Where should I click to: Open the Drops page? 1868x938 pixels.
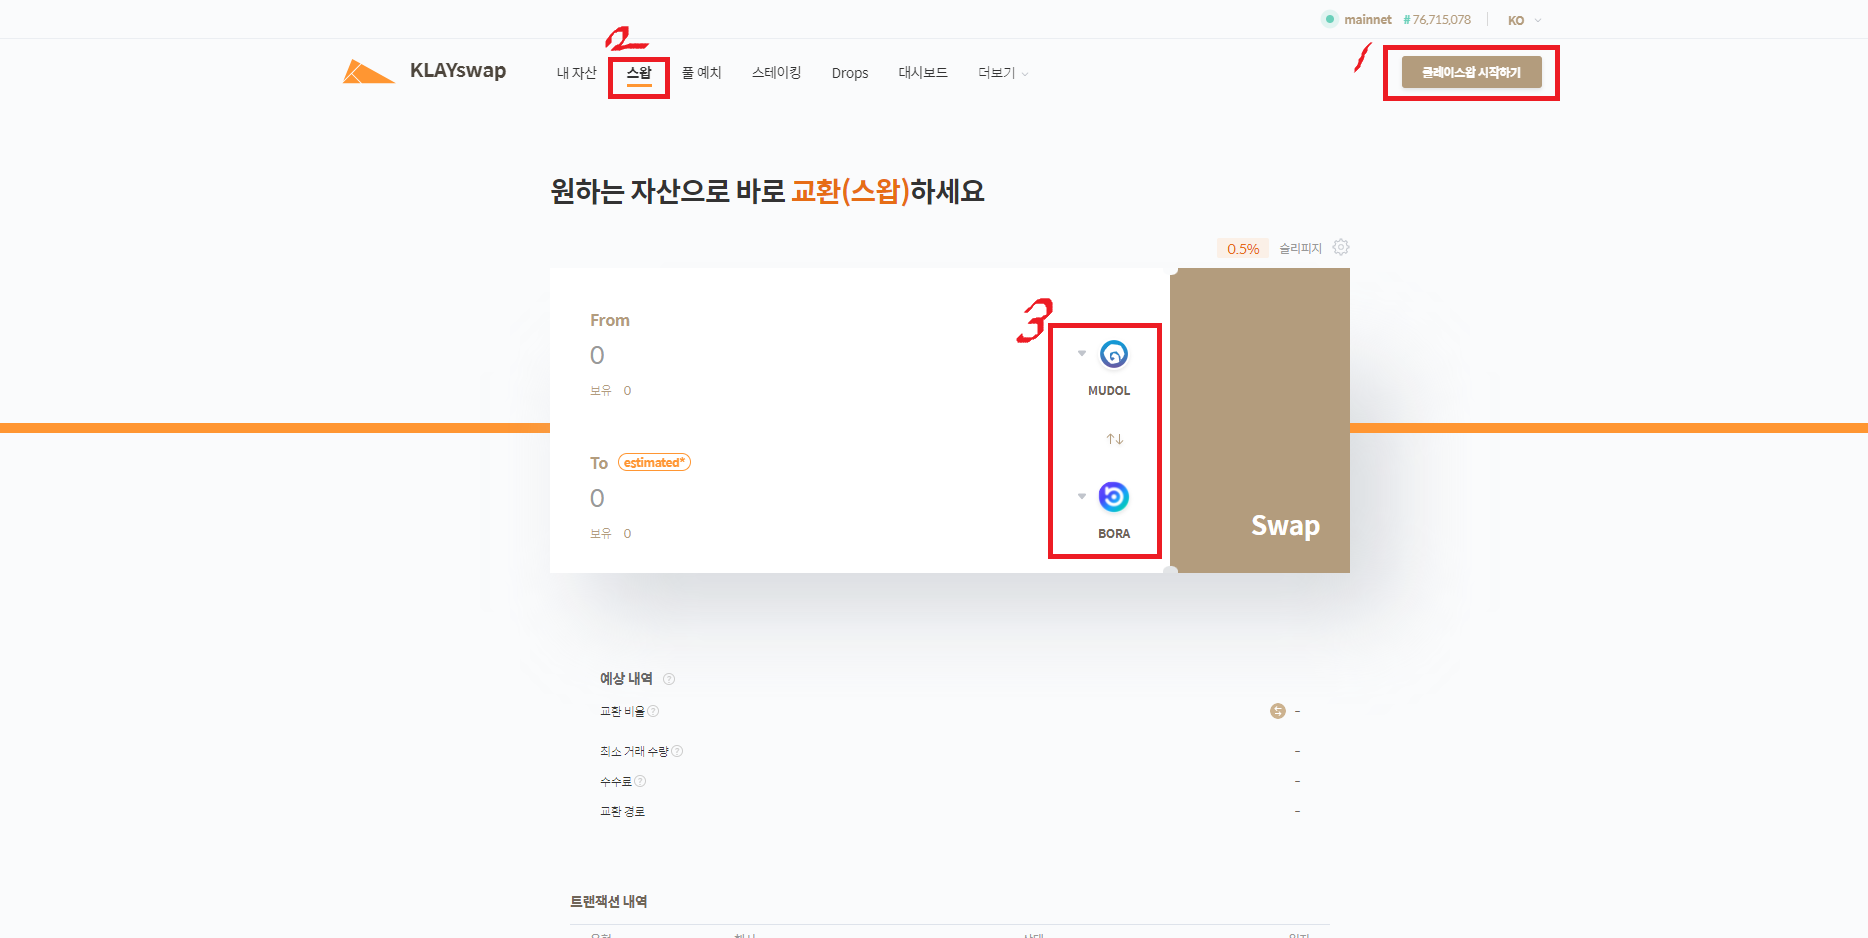point(850,73)
